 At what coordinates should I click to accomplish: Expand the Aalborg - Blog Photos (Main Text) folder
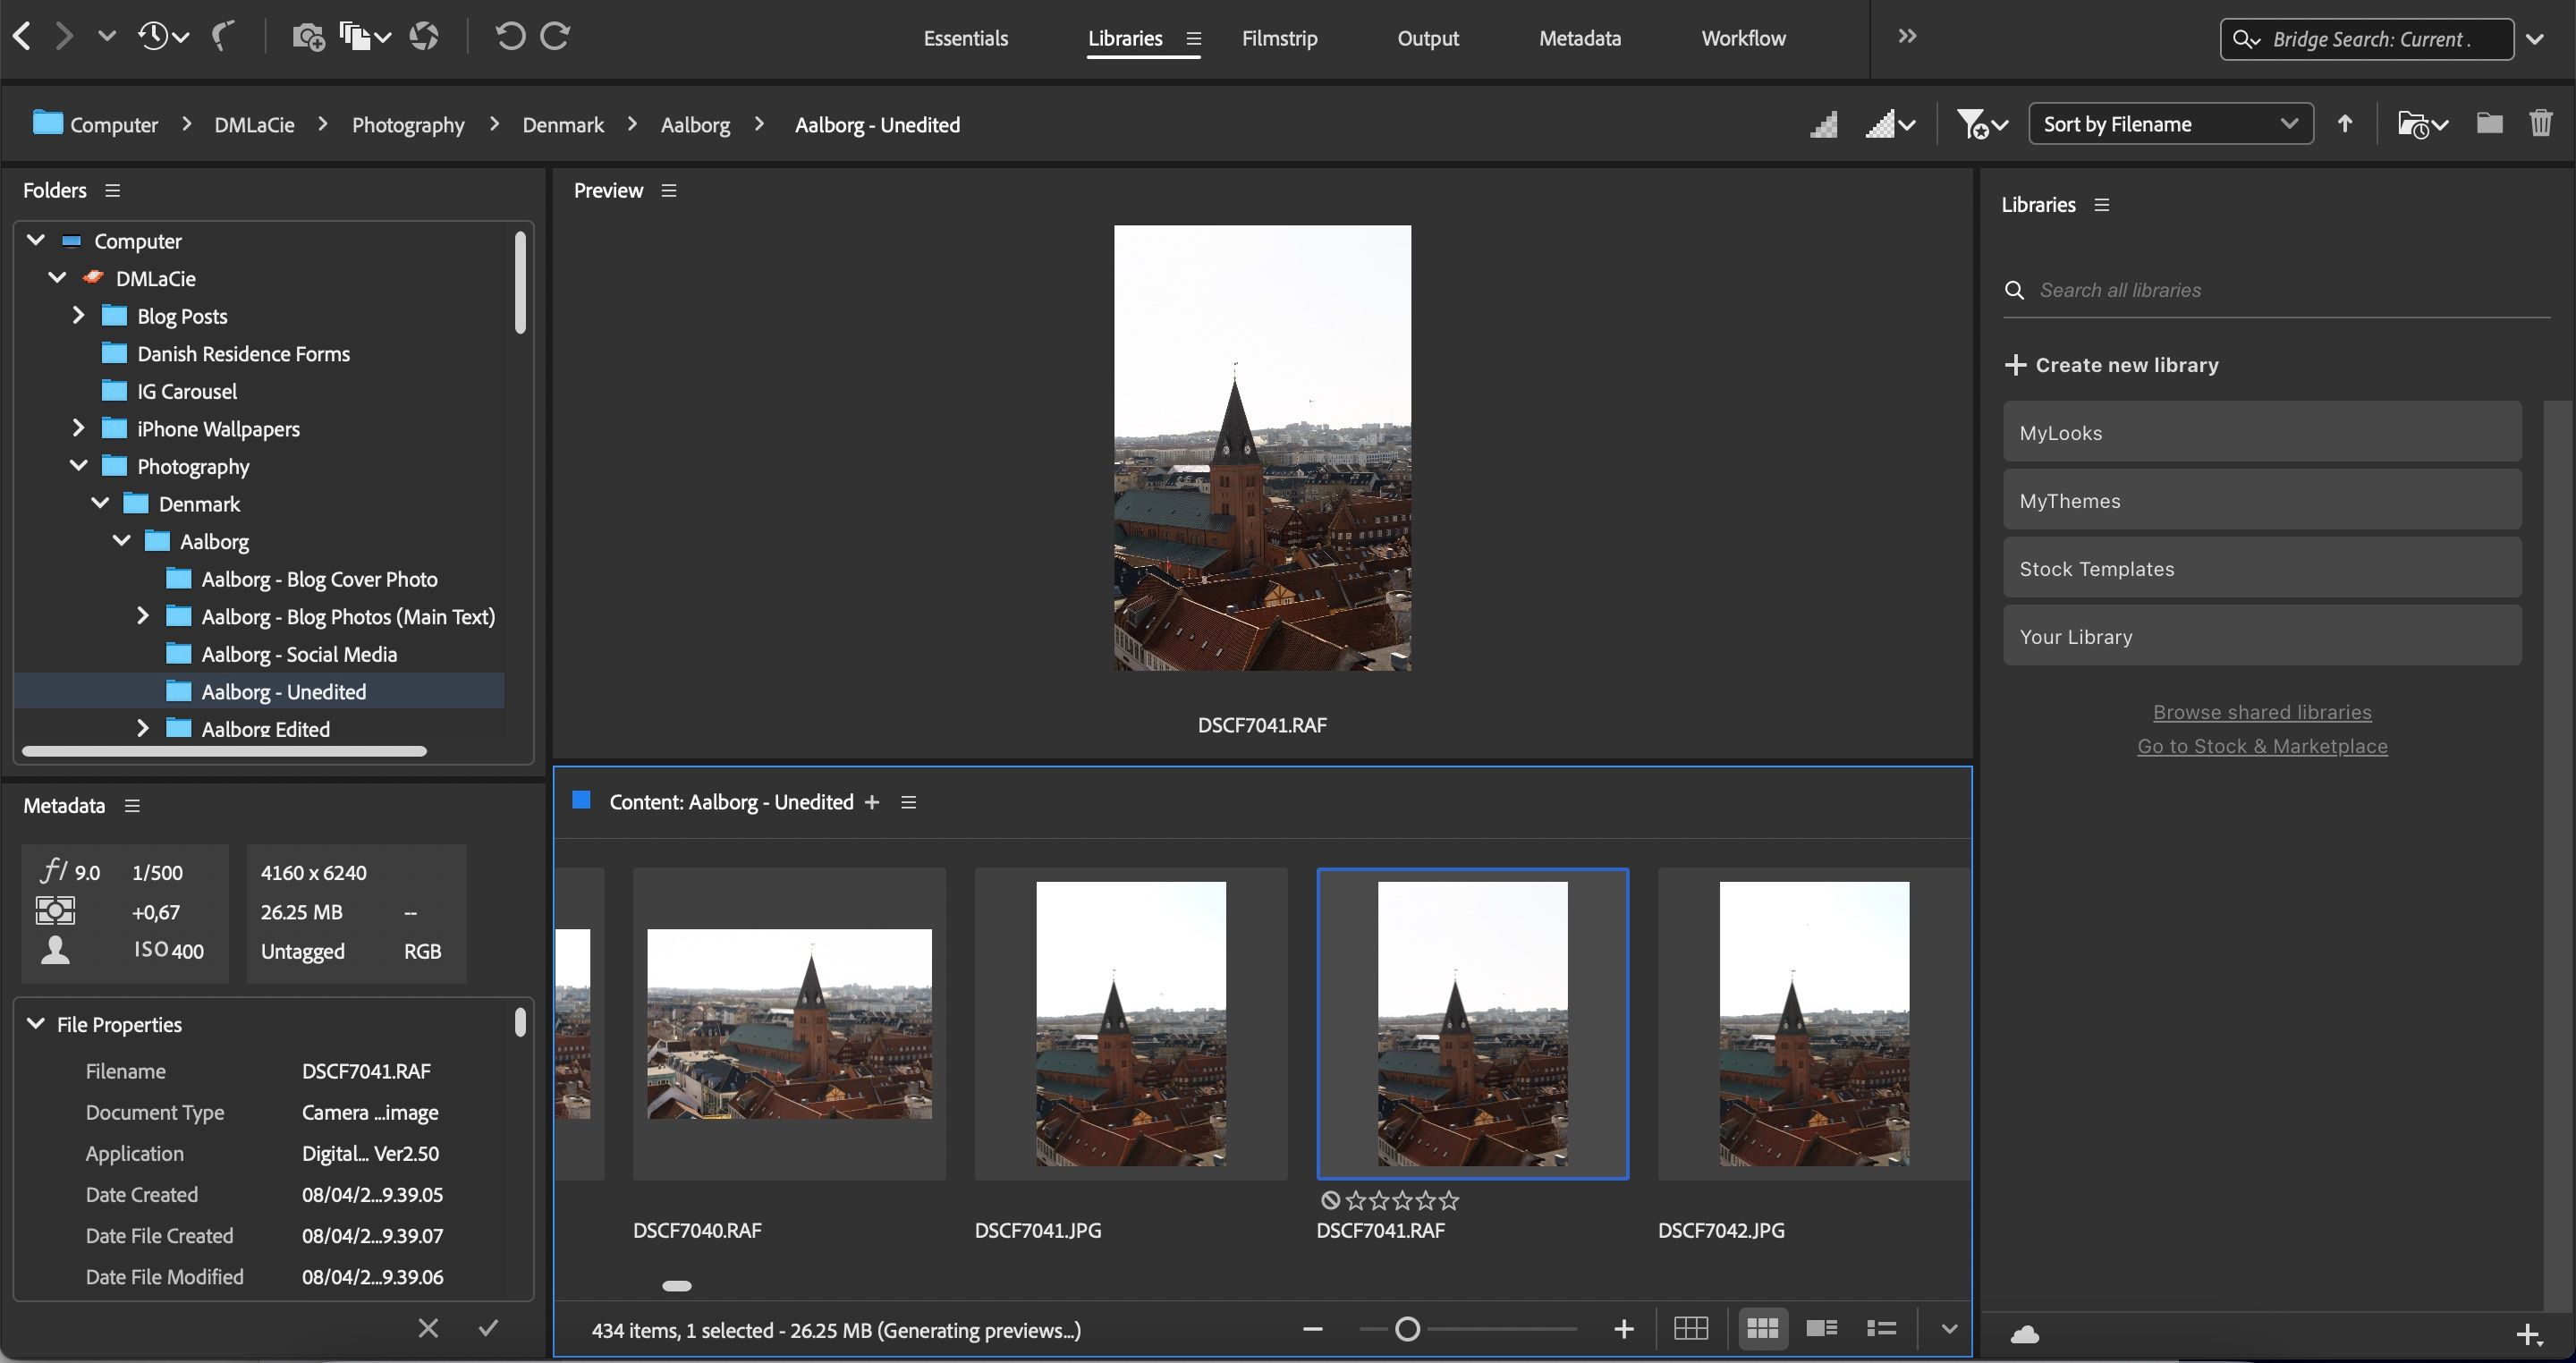click(142, 616)
